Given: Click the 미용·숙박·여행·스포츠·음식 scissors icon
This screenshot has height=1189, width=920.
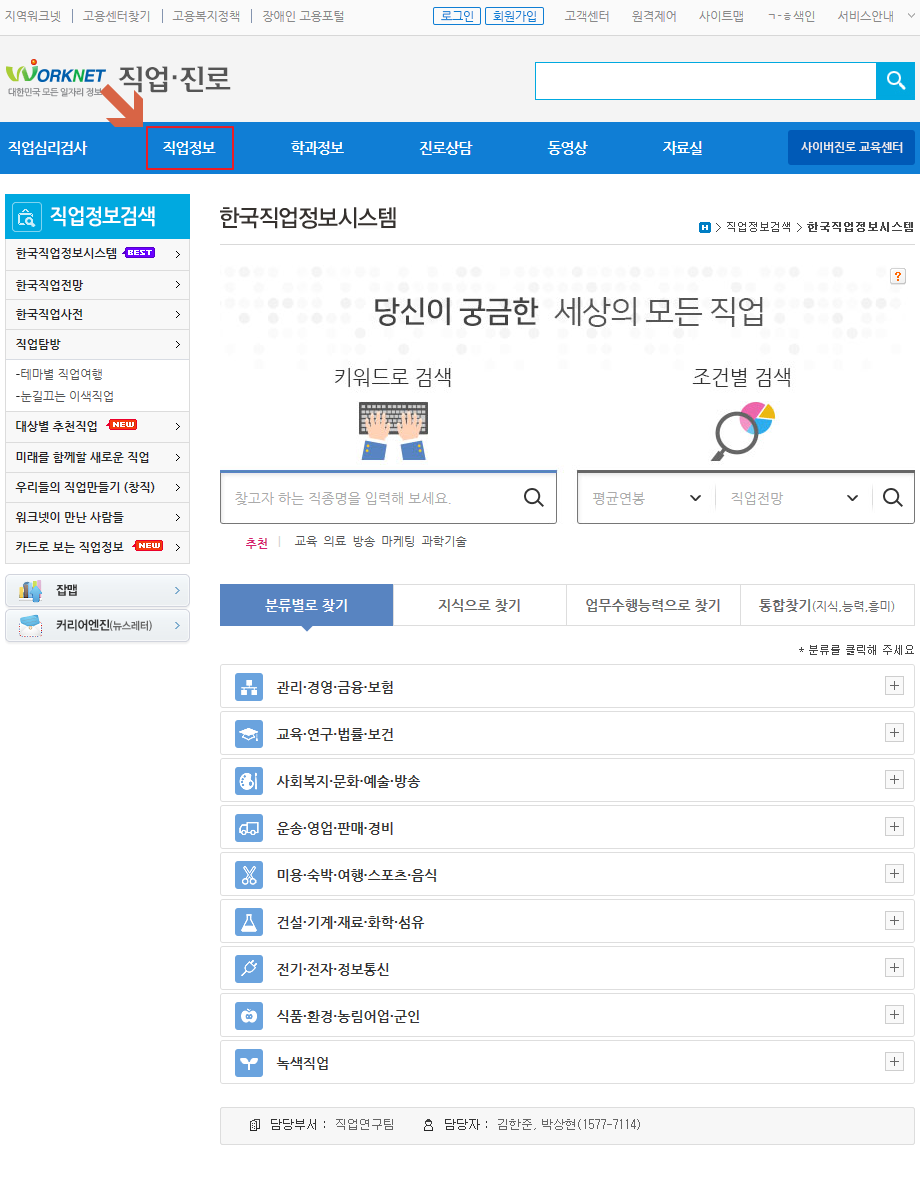Looking at the screenshot, I should [249, 875].
